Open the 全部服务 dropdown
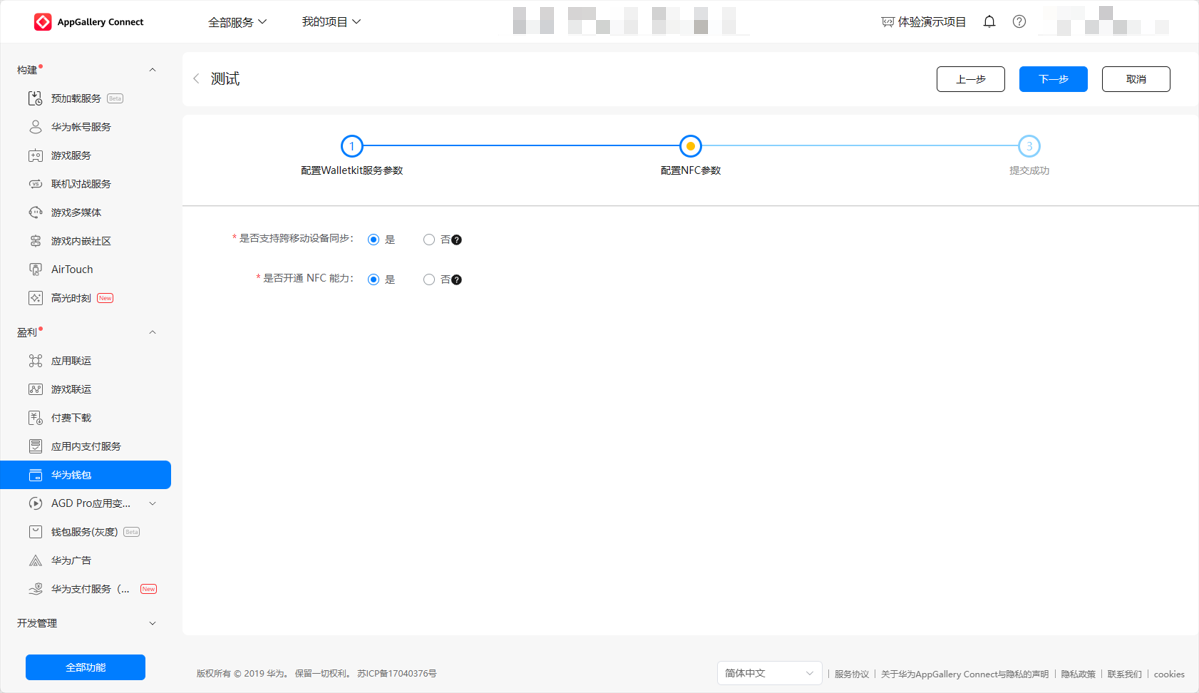 tap(237, 22)
